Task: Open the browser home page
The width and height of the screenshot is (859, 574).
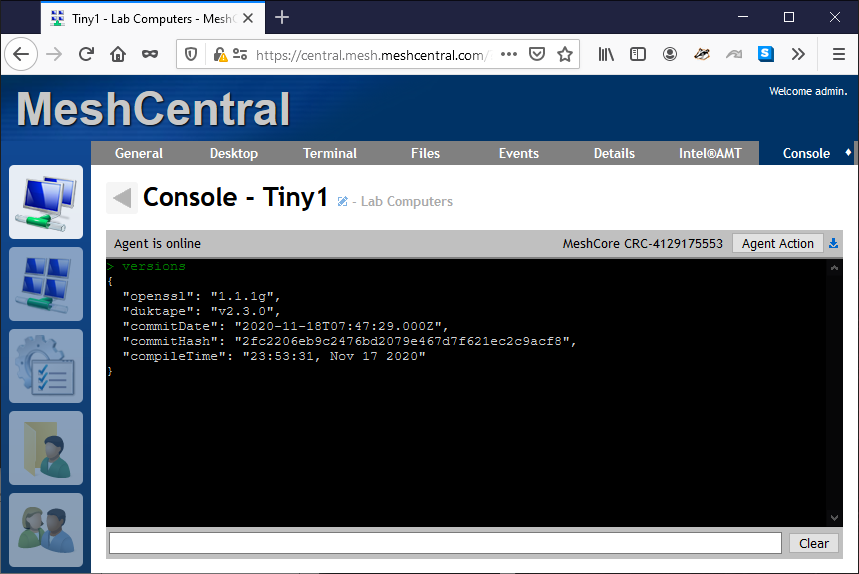Action: click(118, 54)
